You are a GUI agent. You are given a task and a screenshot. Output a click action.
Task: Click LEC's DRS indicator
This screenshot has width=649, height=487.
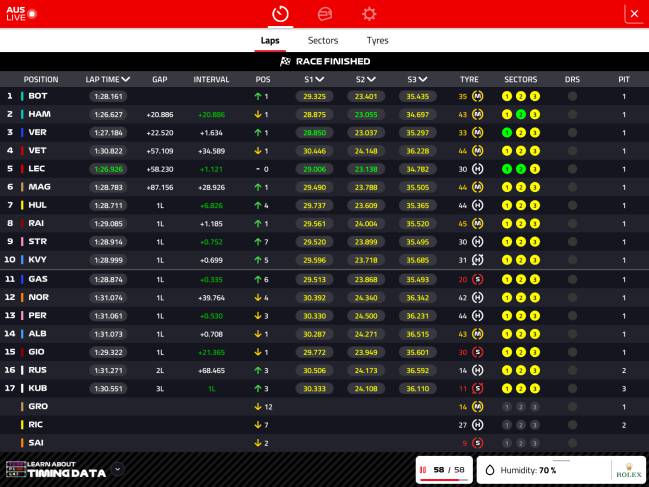click(x=572, y=169)
